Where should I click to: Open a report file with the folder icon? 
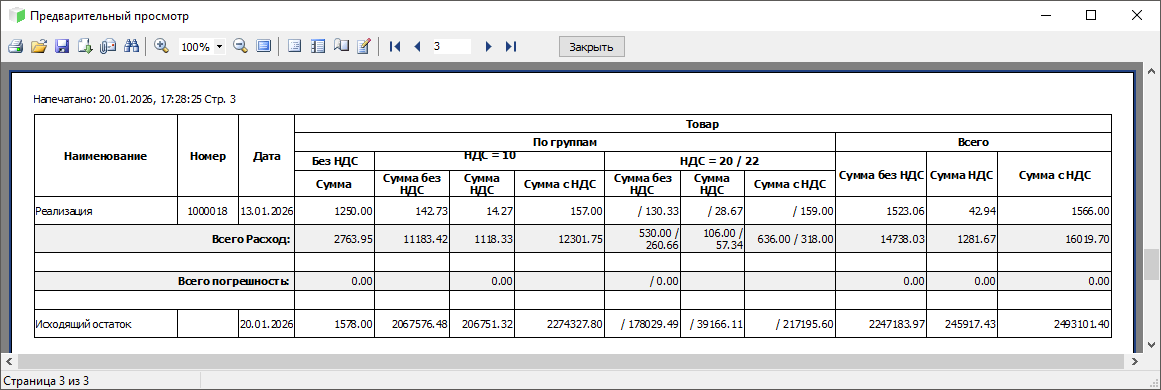click(39, 47)
